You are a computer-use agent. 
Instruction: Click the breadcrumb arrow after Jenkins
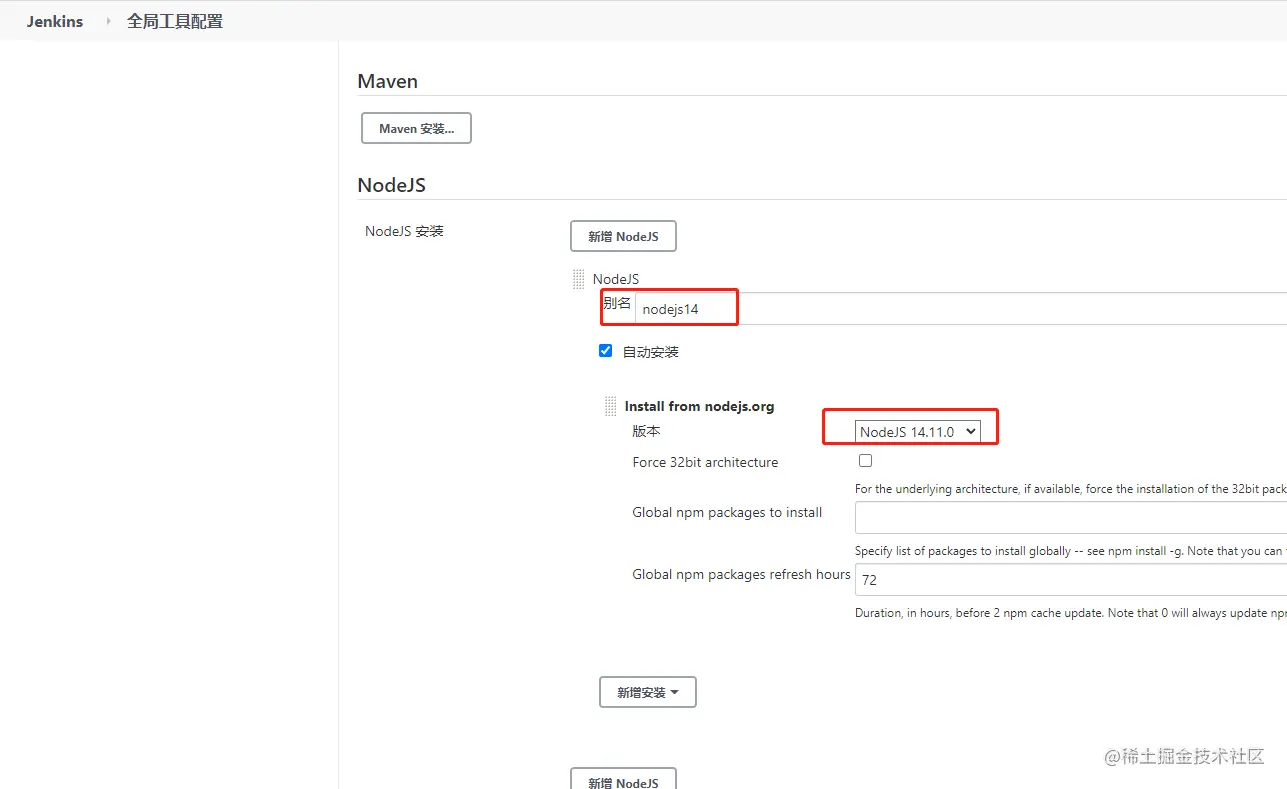click(x=108, y=21)
